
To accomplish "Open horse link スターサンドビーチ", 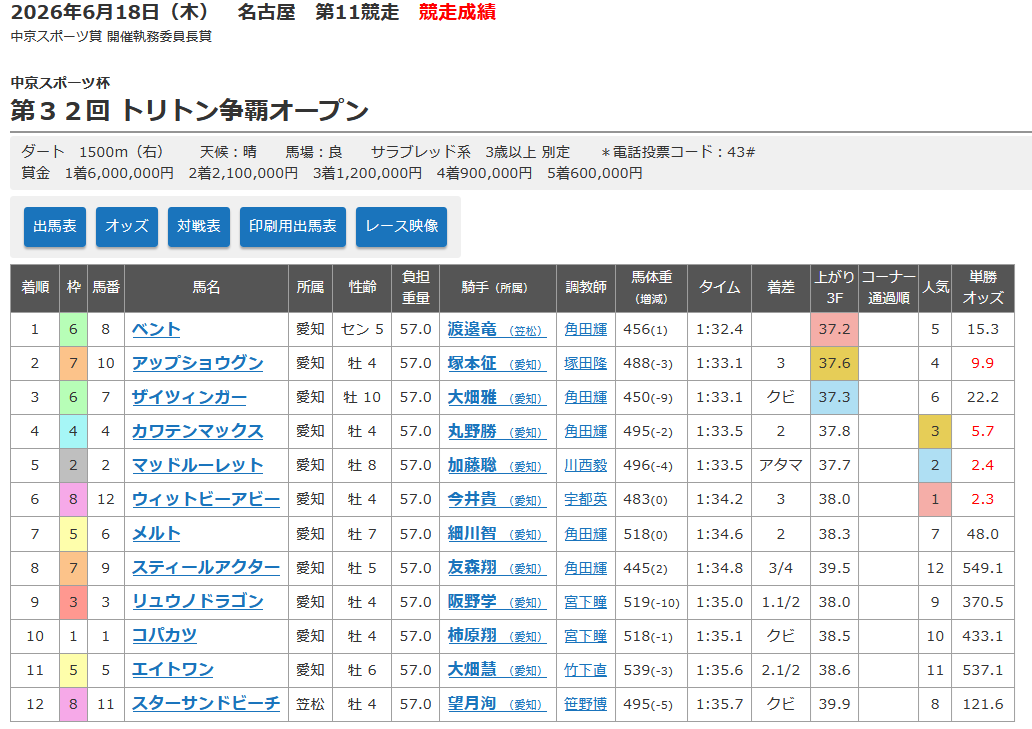I will pyautogui.click(x=206, y=704).
